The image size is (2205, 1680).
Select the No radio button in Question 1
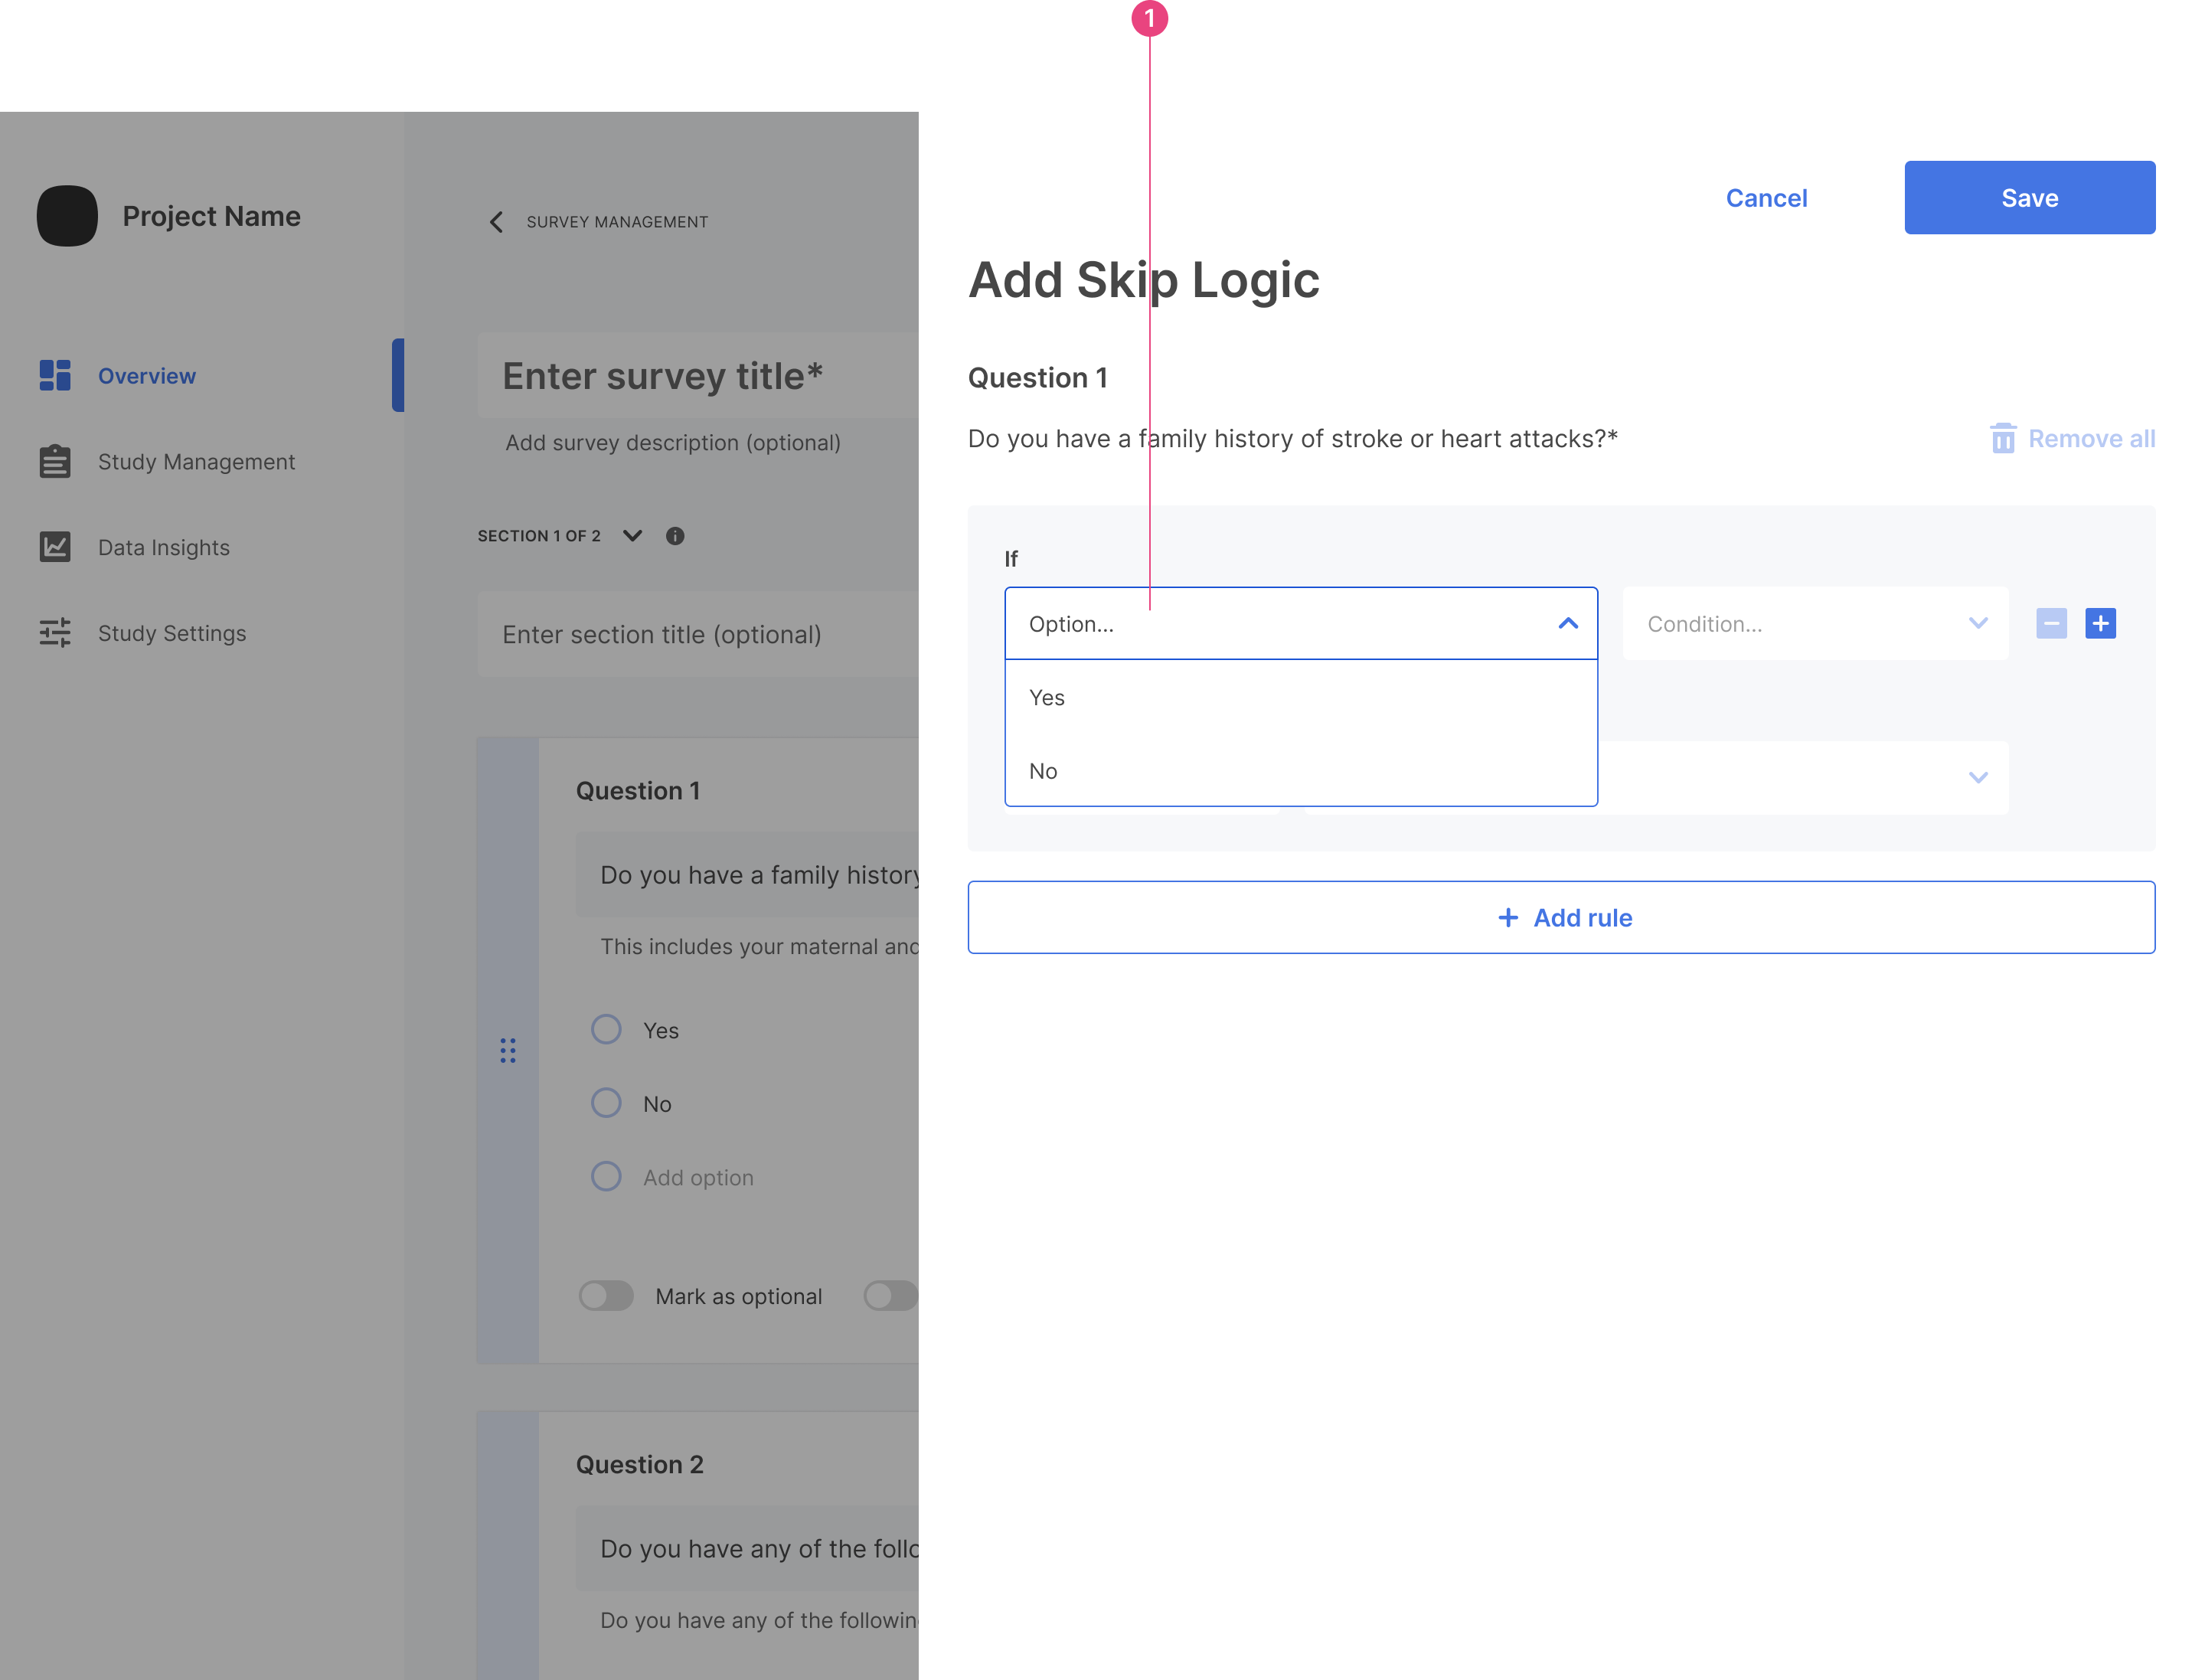click(x=606, y=1103)
